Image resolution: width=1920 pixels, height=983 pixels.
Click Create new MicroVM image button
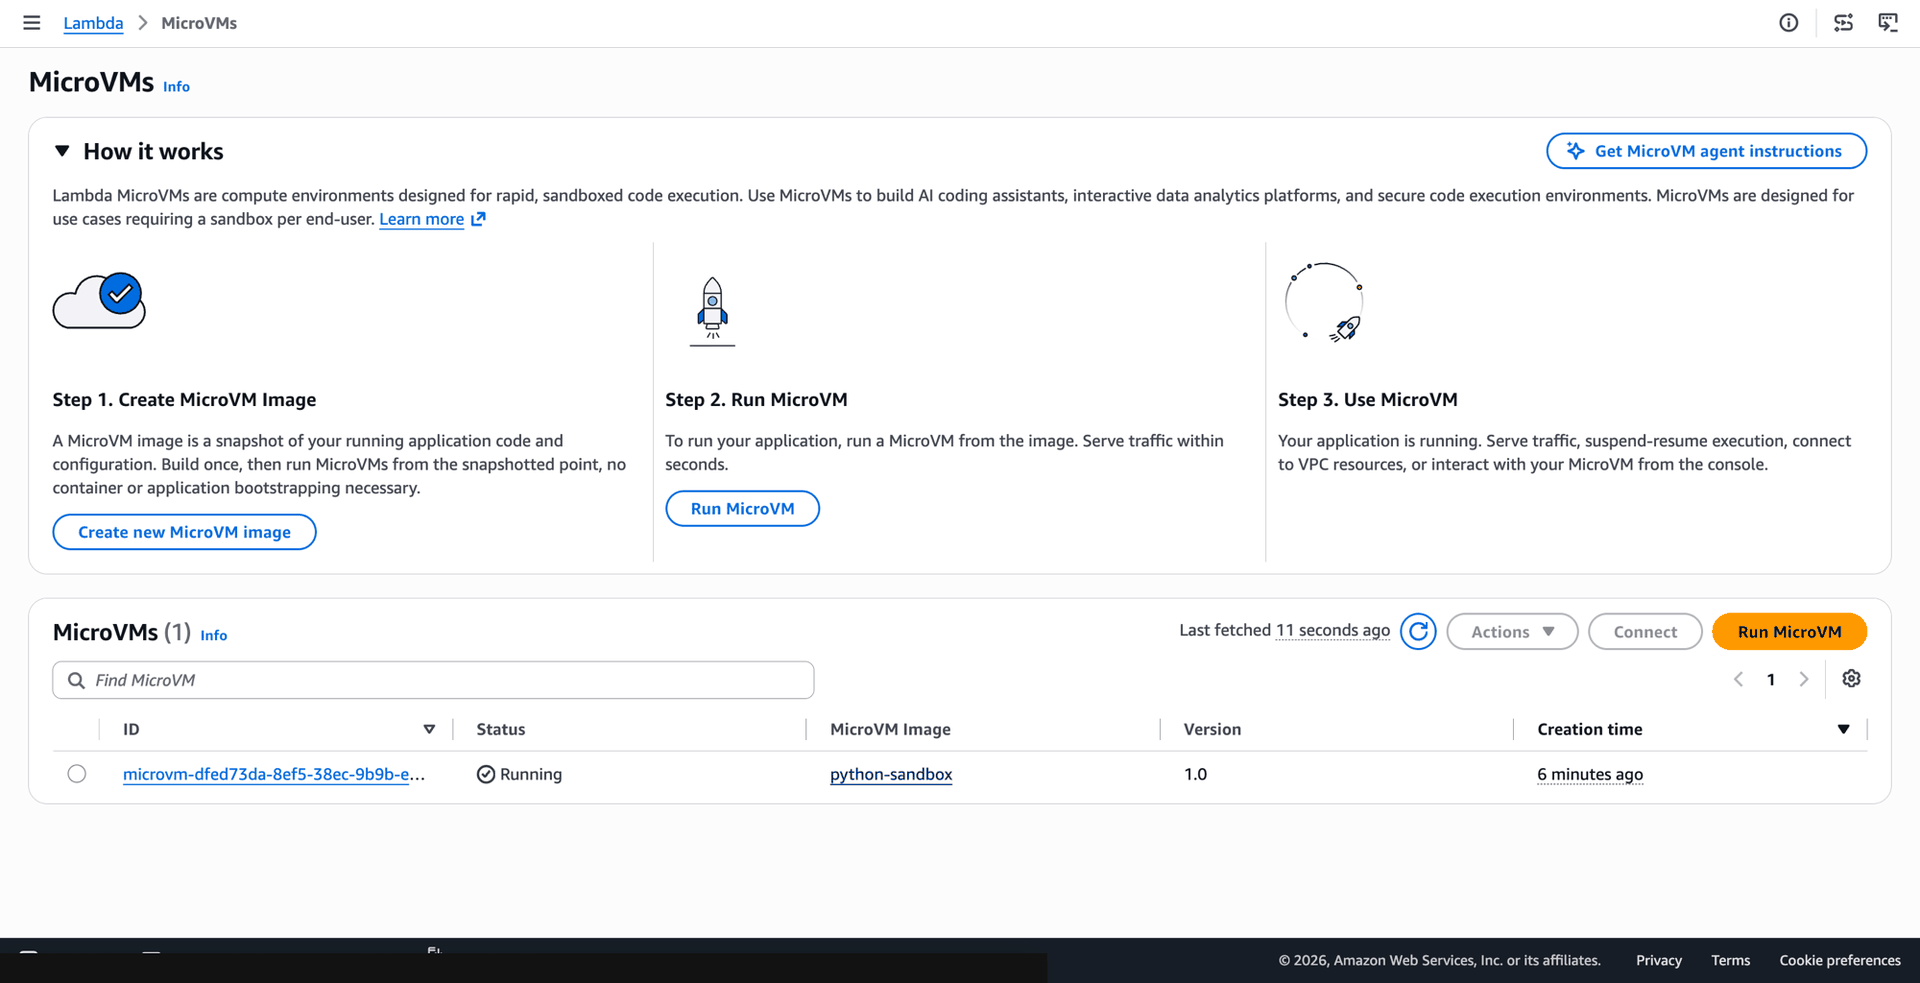[x=184, y=532]
